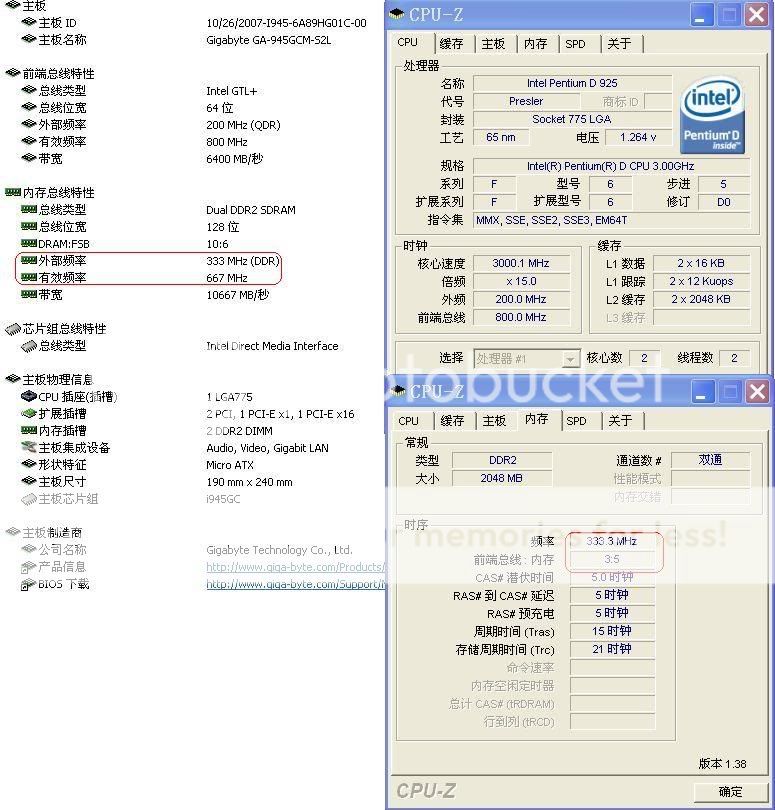Image resolution: width=775 pixels, height=810 pixels.
Task: Select the Gigabyte GA-945GCM-S2L value
Action: tap(268, 40)
